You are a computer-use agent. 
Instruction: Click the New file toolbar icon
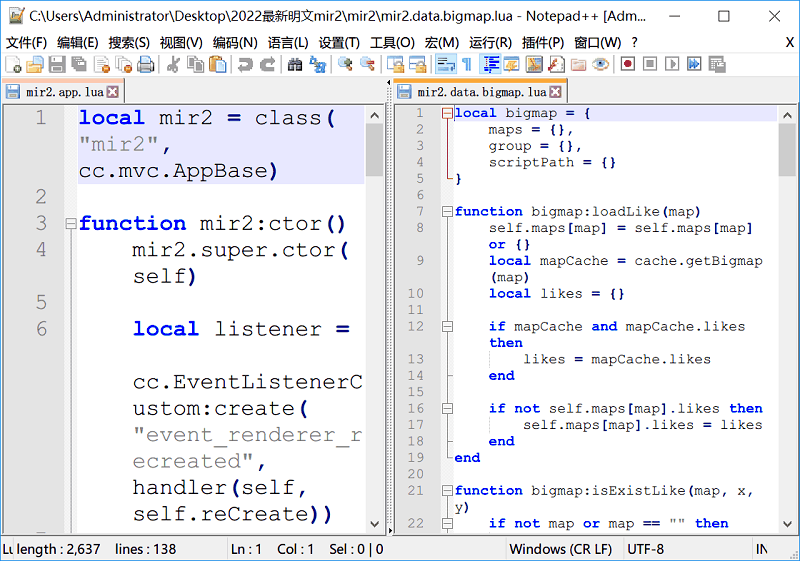12,64
